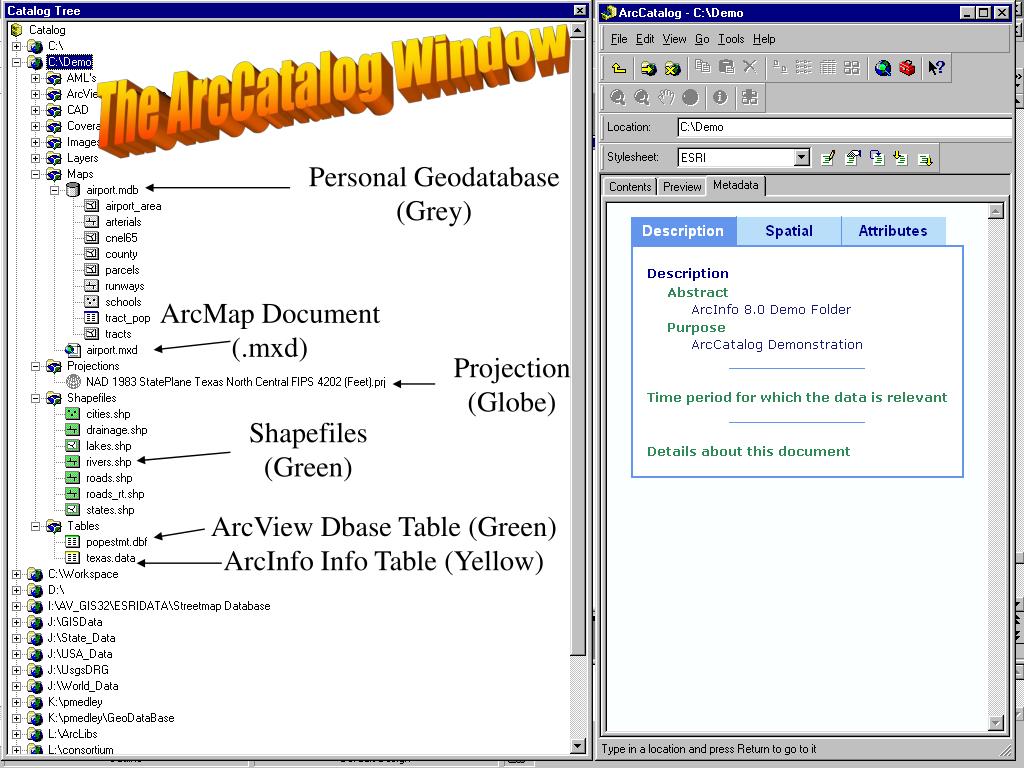
Task: Select the Metadata tab
Action: click(735, 185)
